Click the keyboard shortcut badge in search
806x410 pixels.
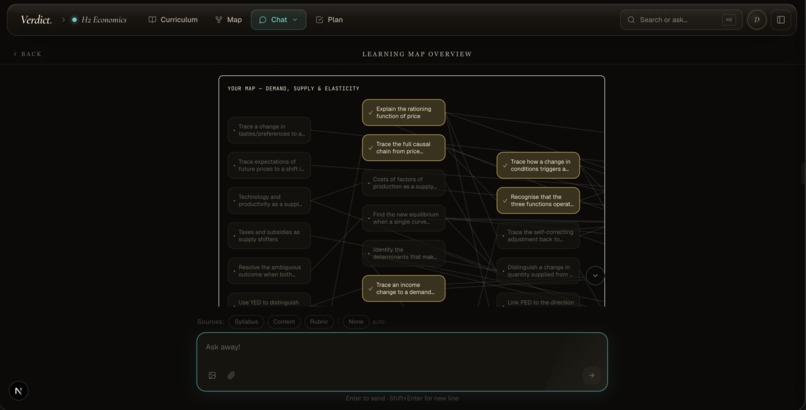[728, 20]
